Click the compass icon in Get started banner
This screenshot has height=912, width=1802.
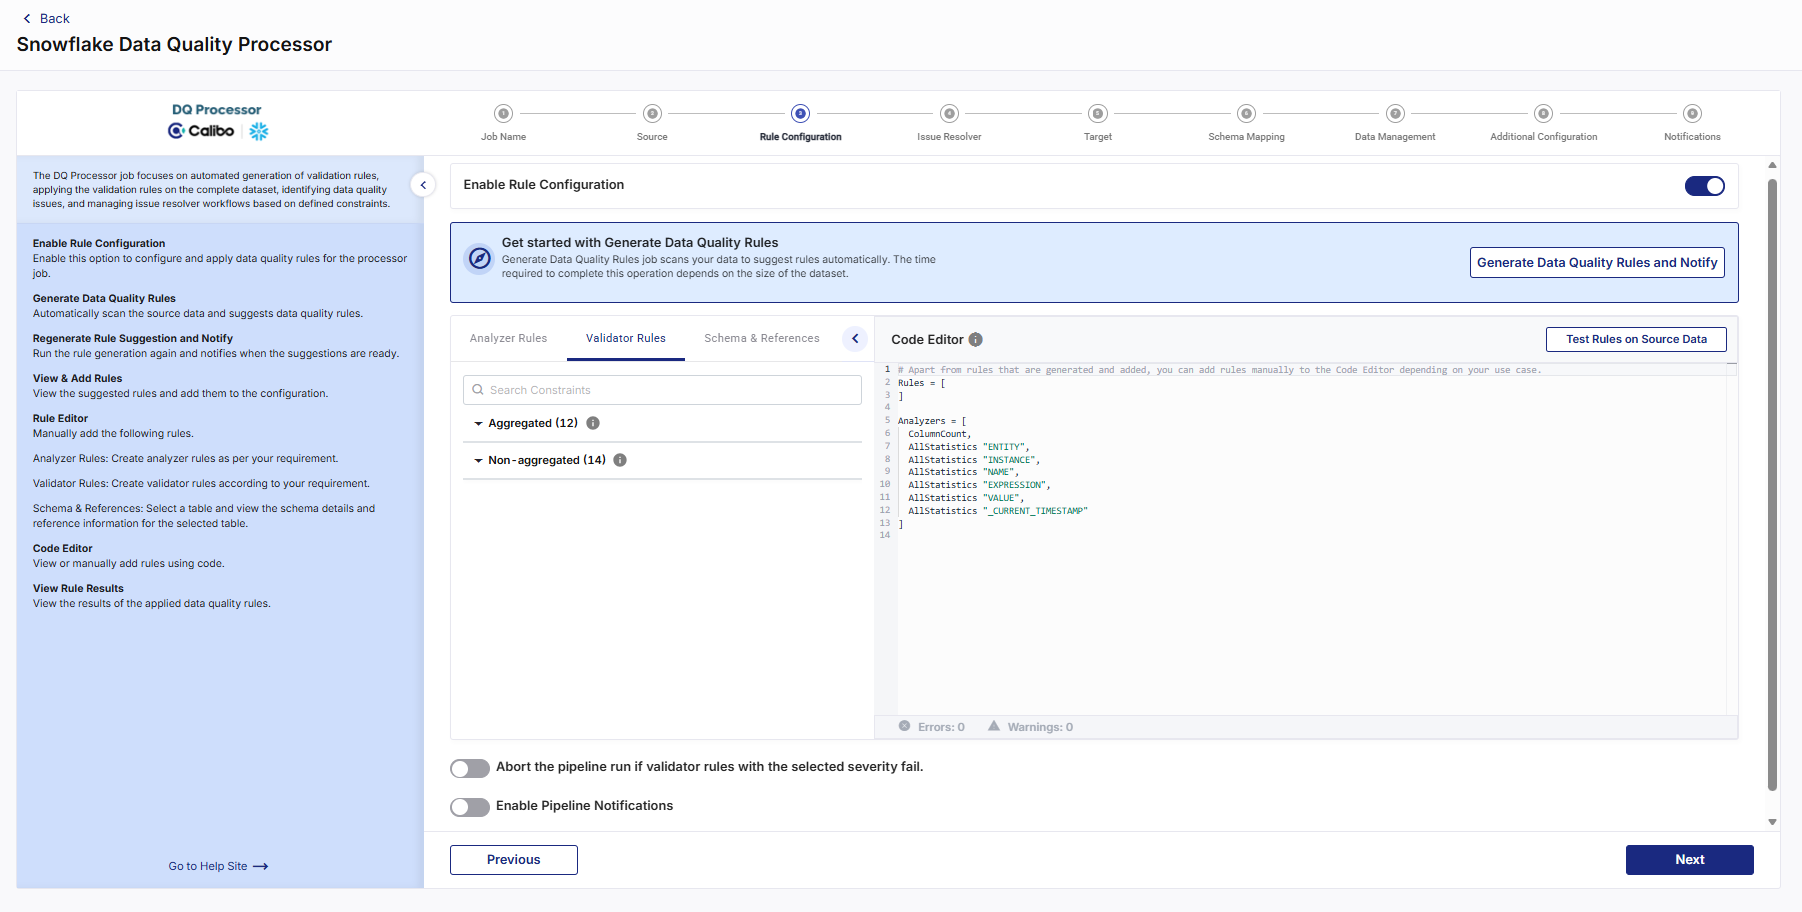point(480,259)
